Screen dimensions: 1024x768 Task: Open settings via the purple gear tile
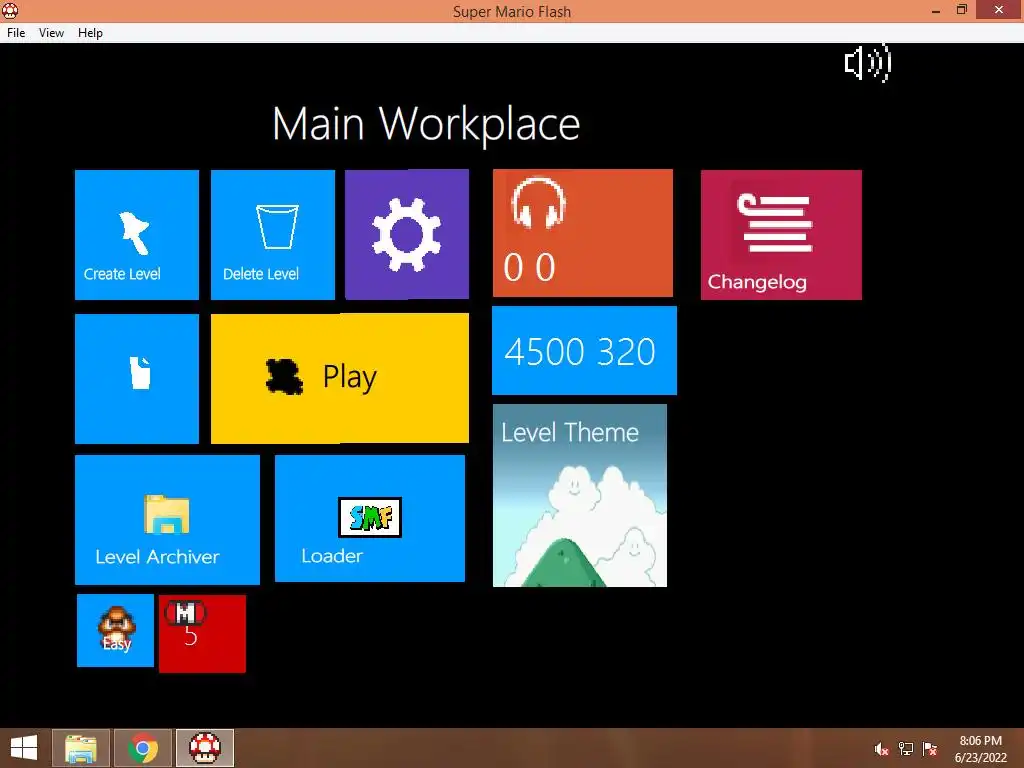point(407,234)
